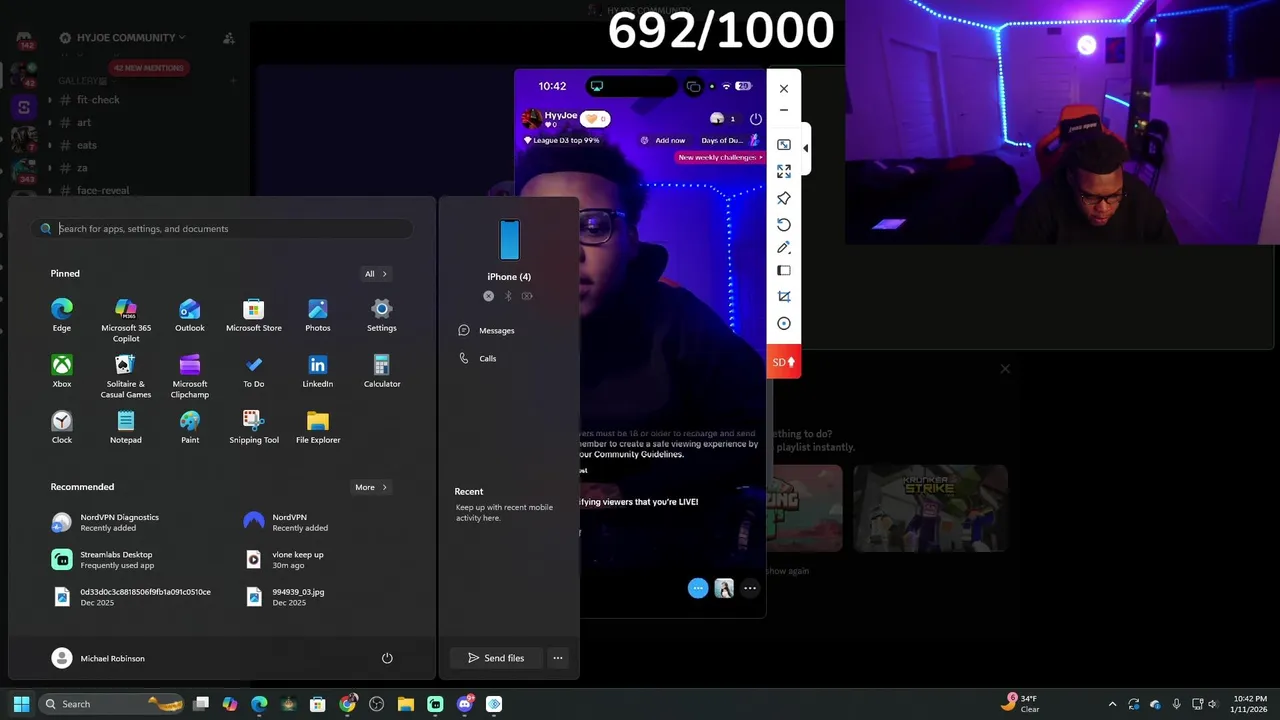Click battery icon under iPhone (4)

click(527, 296)
